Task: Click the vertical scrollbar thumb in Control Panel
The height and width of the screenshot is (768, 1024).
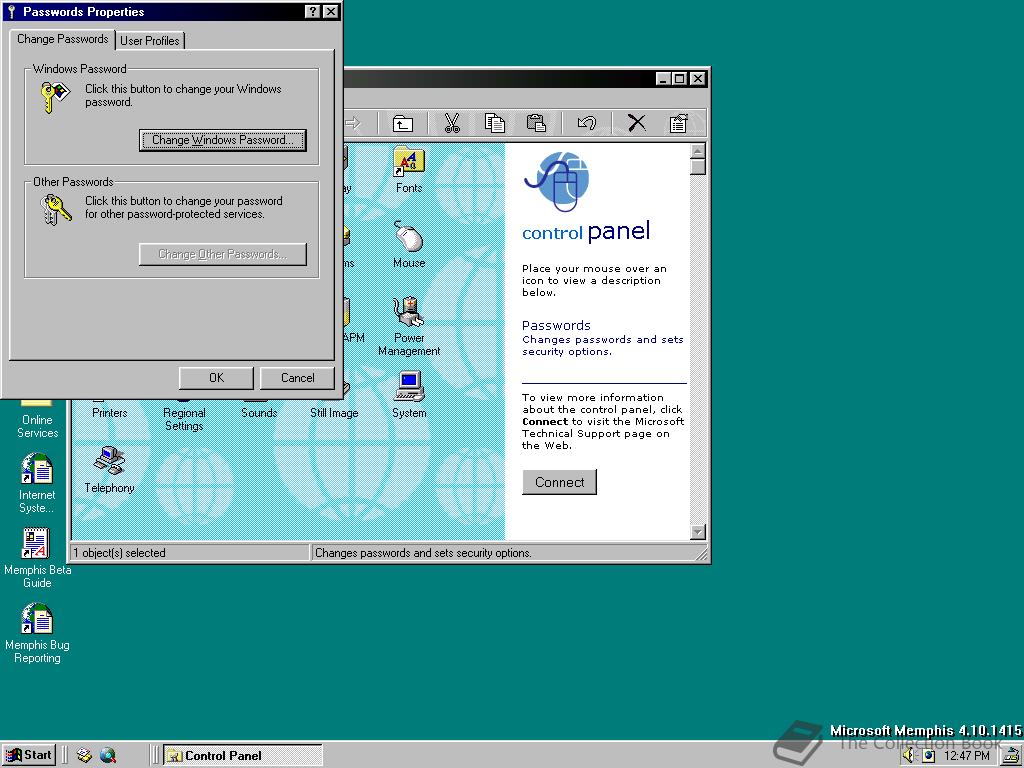Action: (x=697, y=167)
